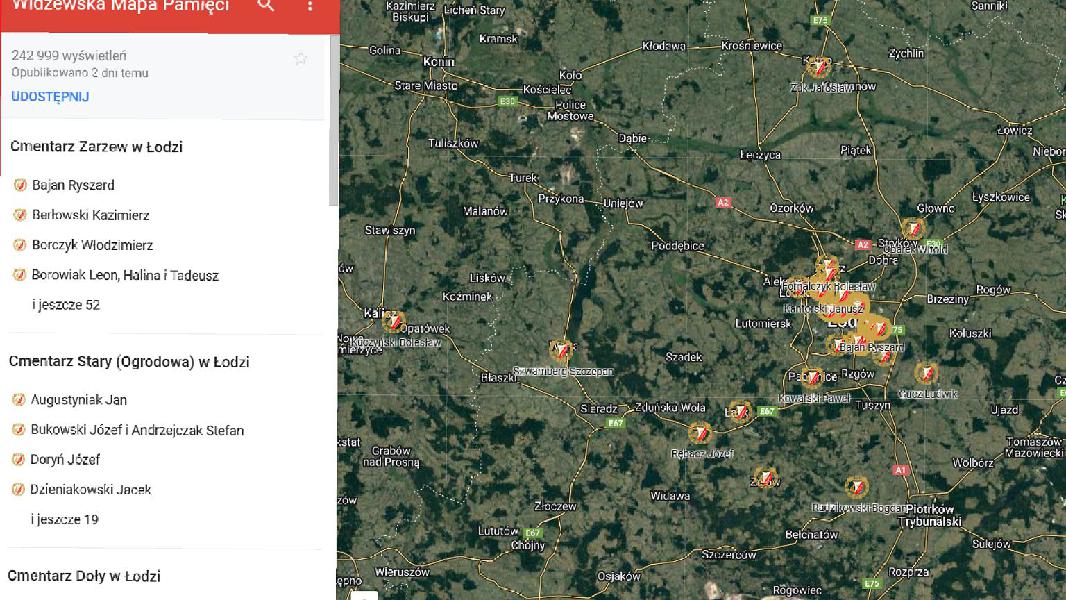
Task: Select Bajan Ryszard in the list
Action: 73,185
